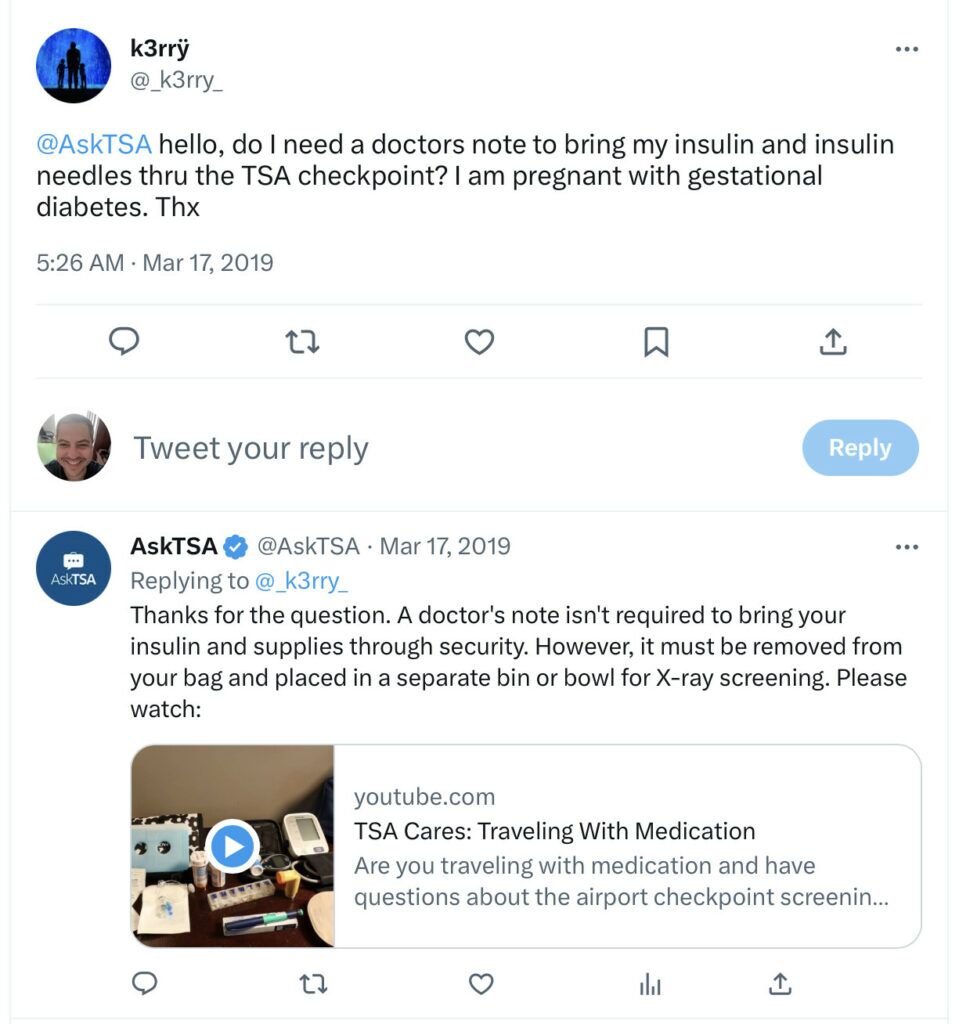Share k3rry's tweet via the upload icon
This screenshot has width=959, height=1024.
834,341
